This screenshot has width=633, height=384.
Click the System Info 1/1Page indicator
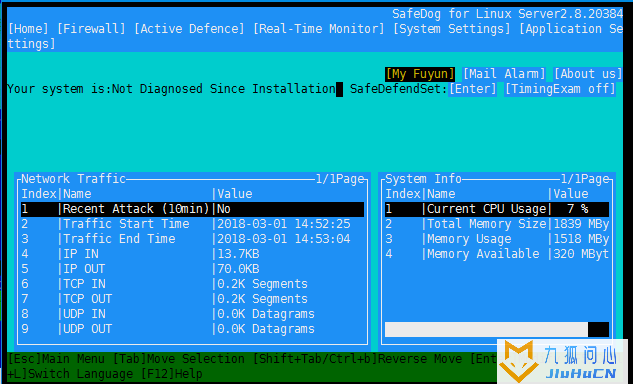point(585,179)
